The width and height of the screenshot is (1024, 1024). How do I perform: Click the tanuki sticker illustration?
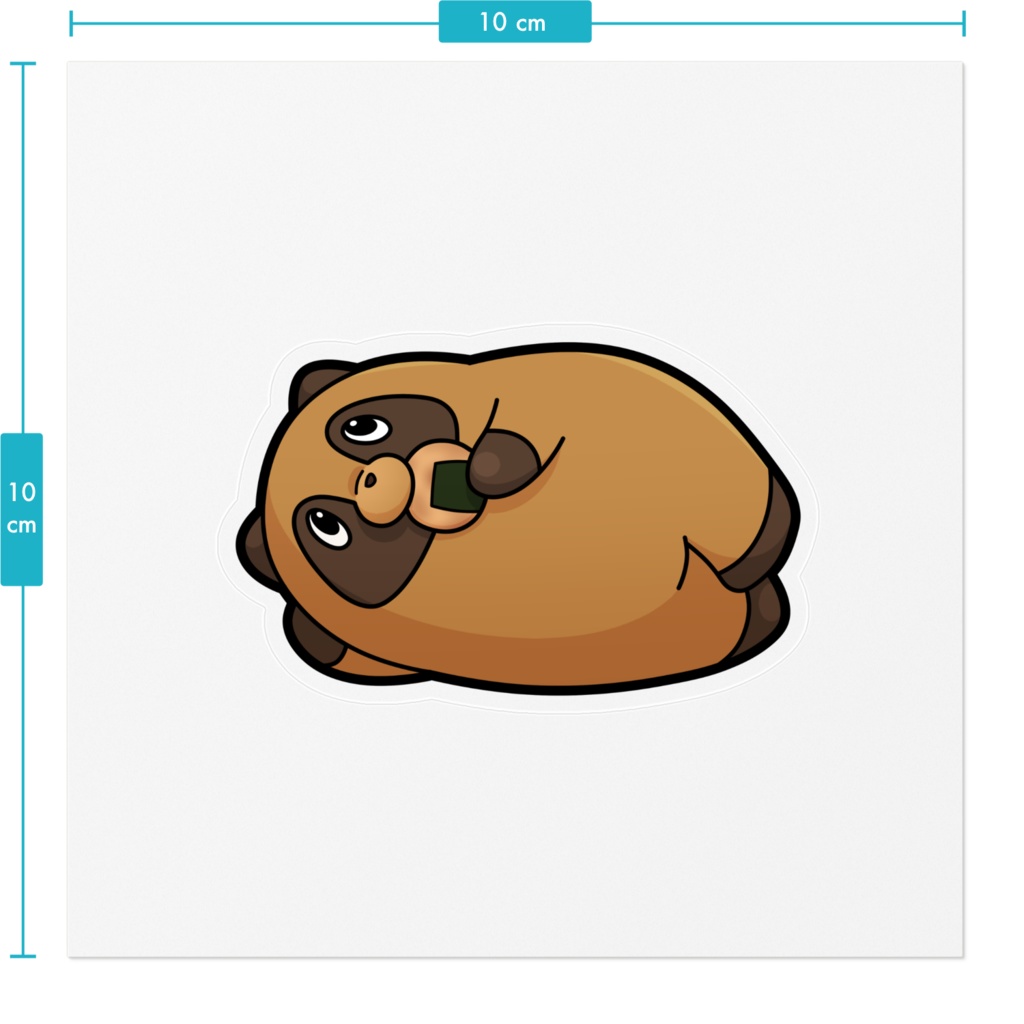point(517,517)
